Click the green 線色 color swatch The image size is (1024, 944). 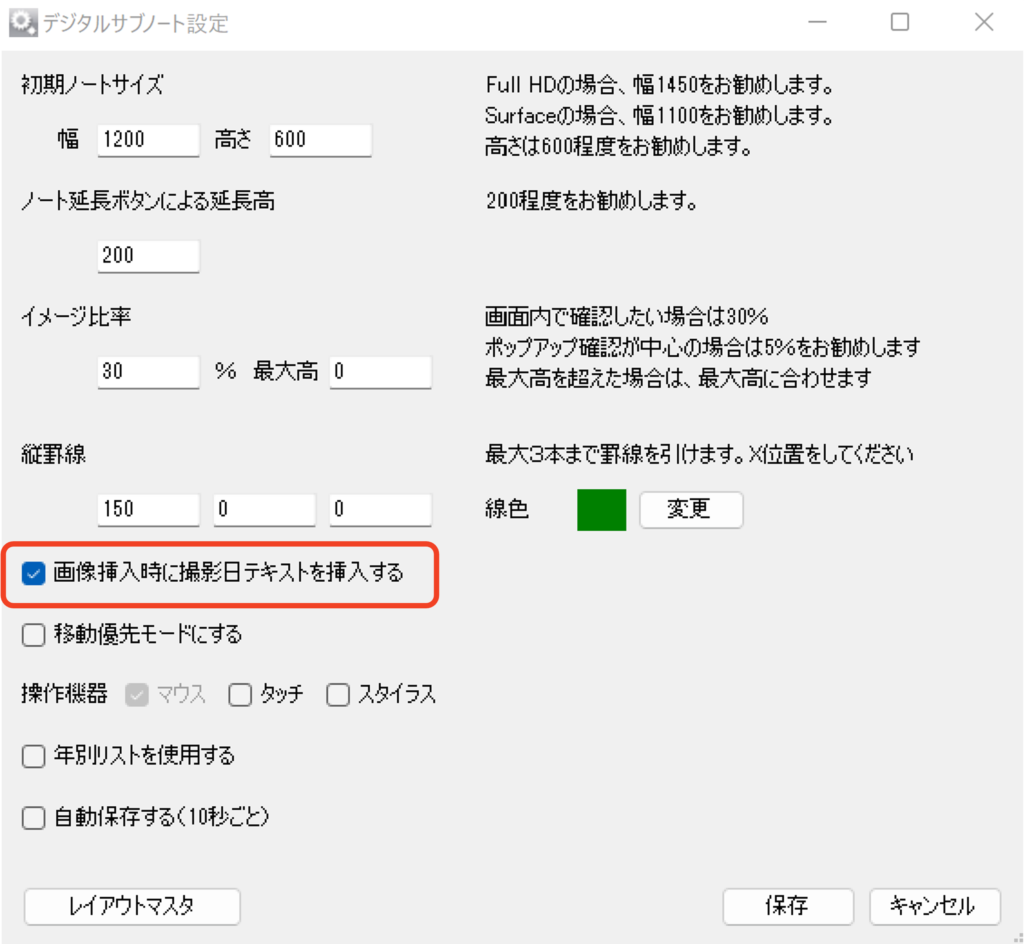[601, 509]
